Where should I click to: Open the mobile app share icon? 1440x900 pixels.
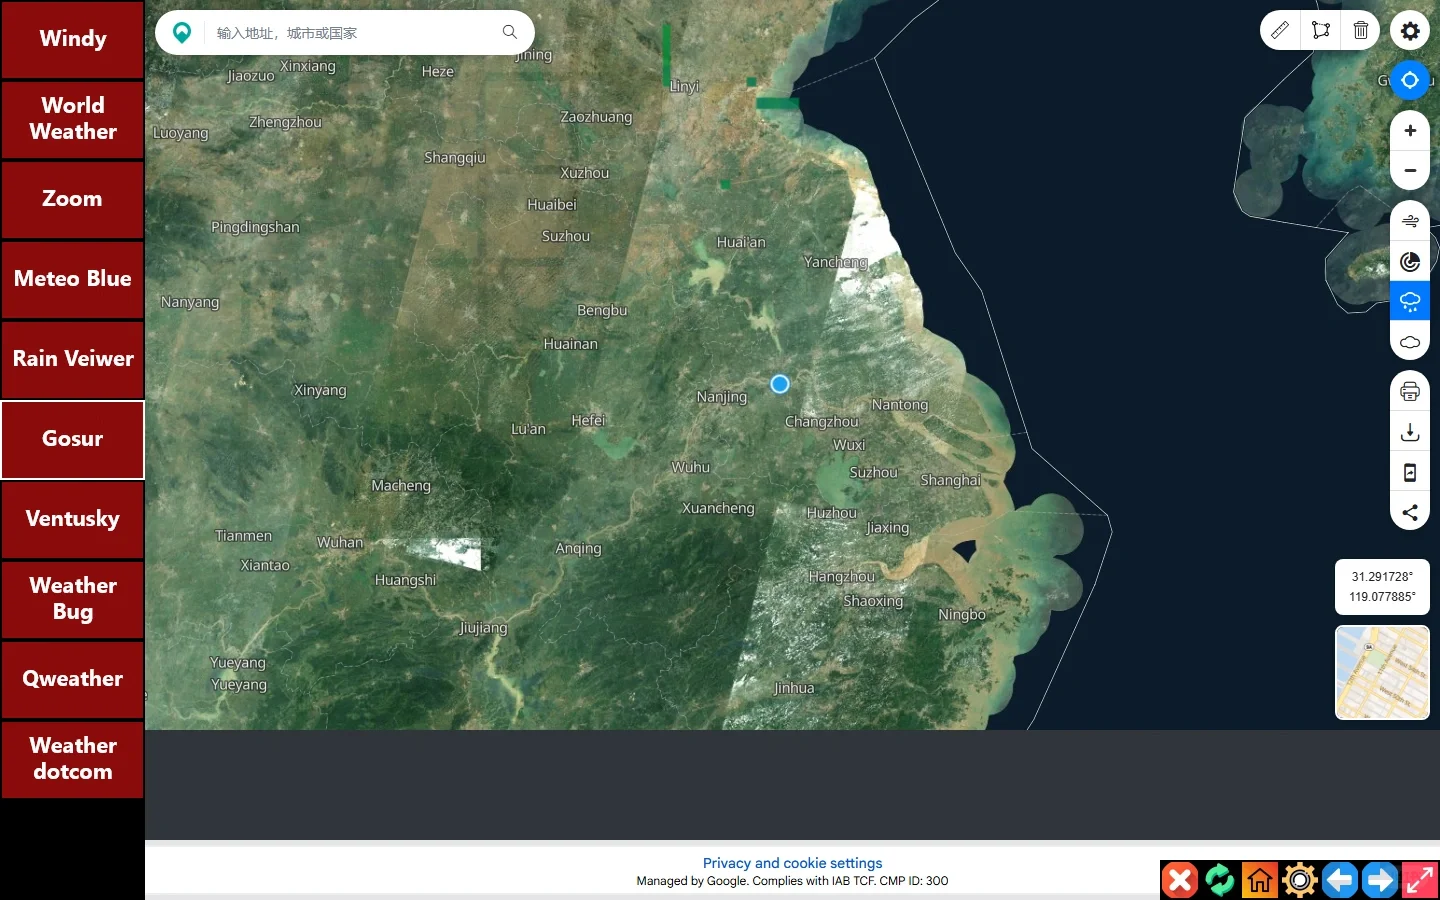coord(1410,472)
